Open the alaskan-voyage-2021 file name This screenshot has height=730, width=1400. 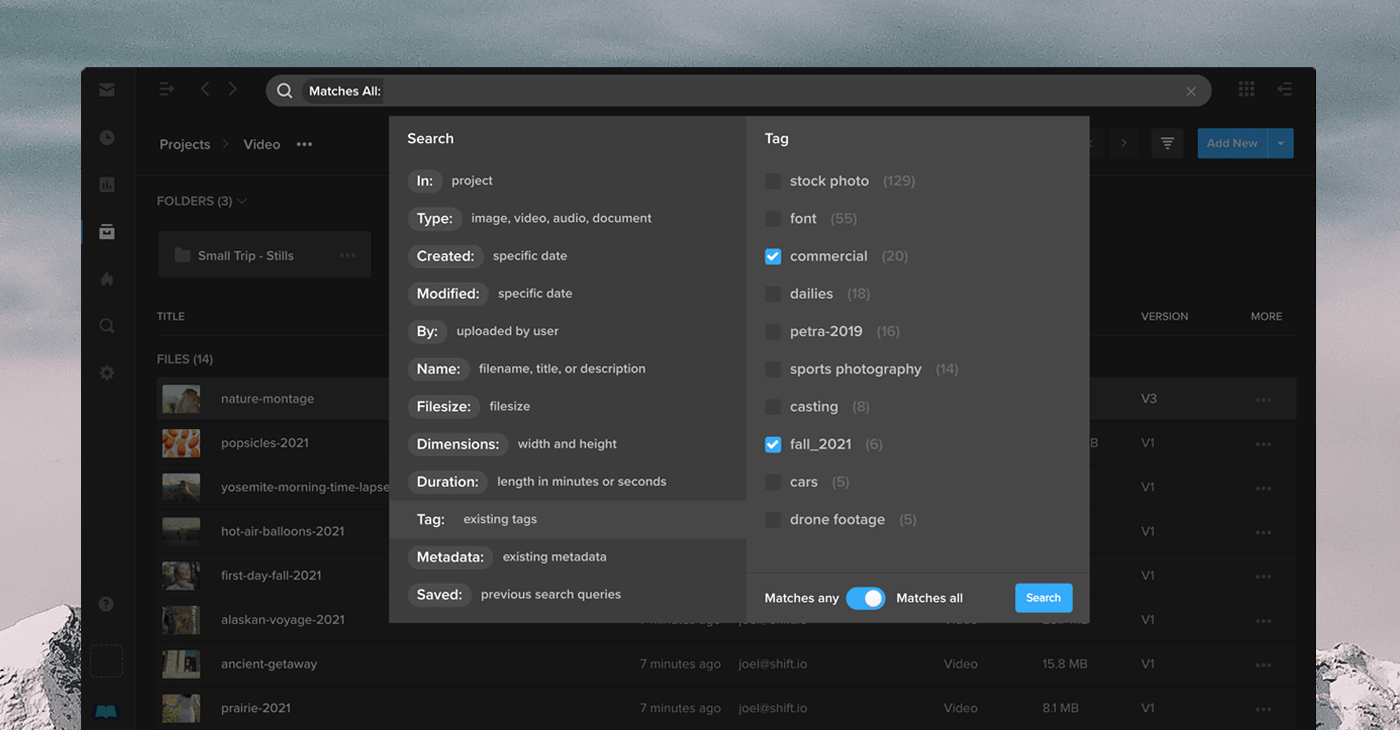(282, 620)
